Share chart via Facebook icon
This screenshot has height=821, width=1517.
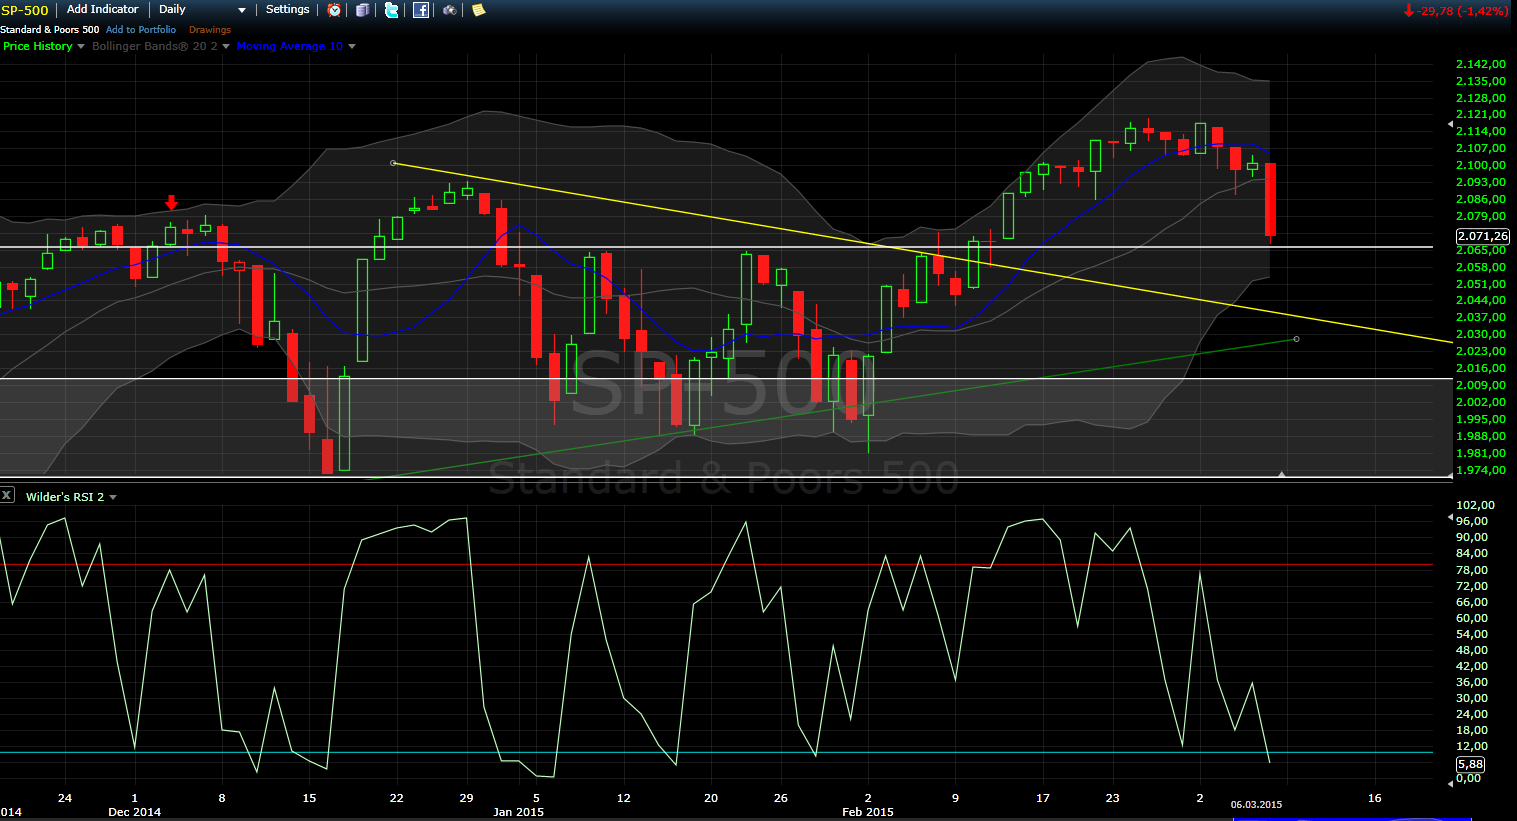coord(421,10)
